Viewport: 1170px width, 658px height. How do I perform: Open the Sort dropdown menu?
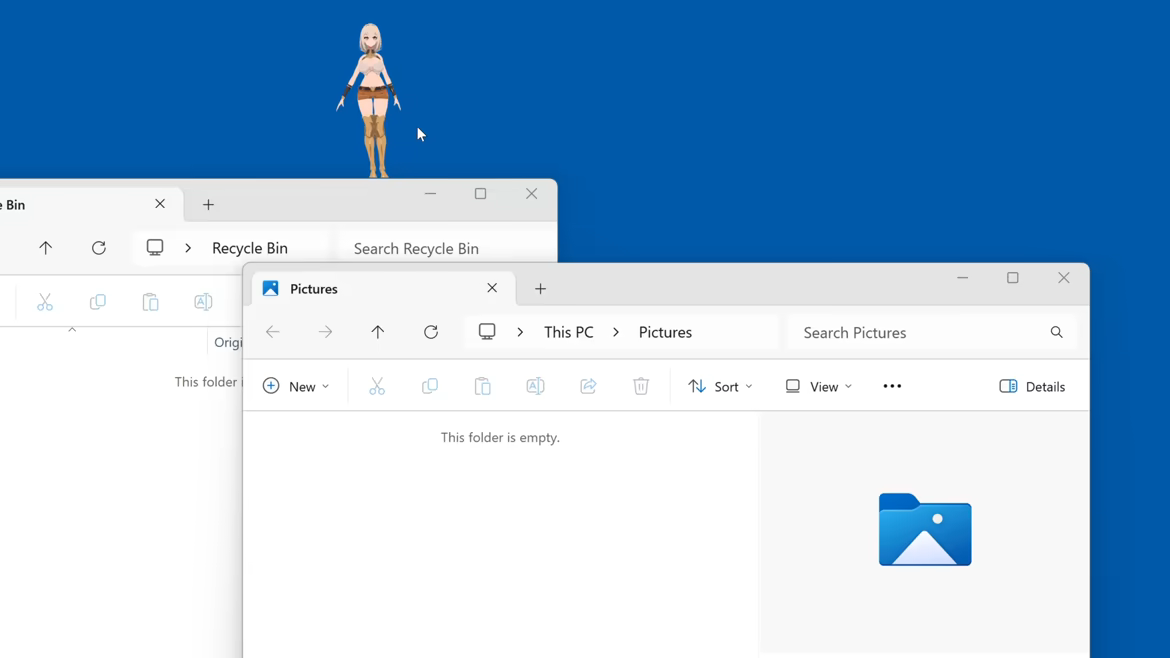click(x=720, y=386)
